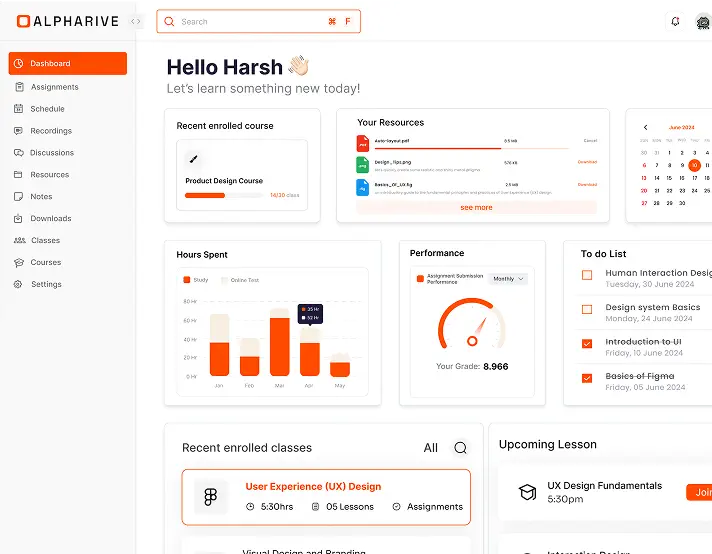Click the Dashboard clock icon in sidebar
Viewport: 712px width, 554px height.
click(x=19, y=64)
